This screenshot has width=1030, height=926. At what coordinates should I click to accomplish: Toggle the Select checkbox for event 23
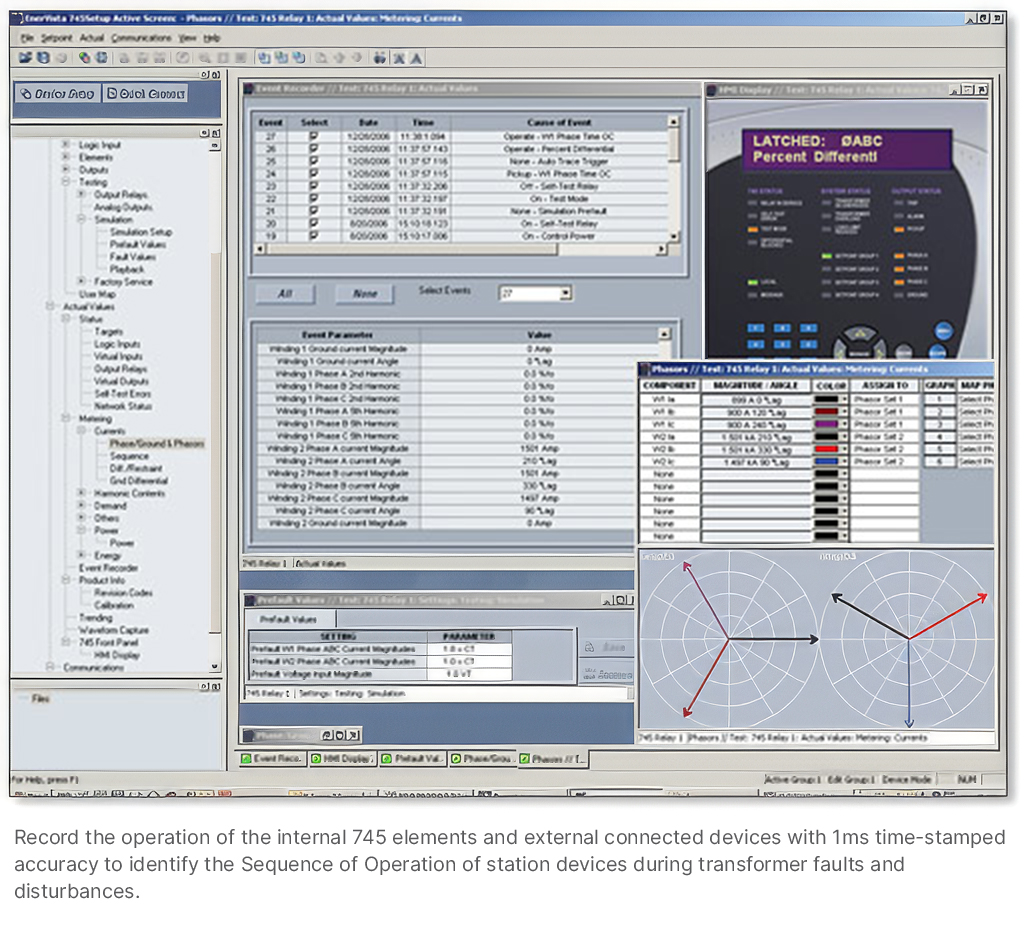[314, 186]
